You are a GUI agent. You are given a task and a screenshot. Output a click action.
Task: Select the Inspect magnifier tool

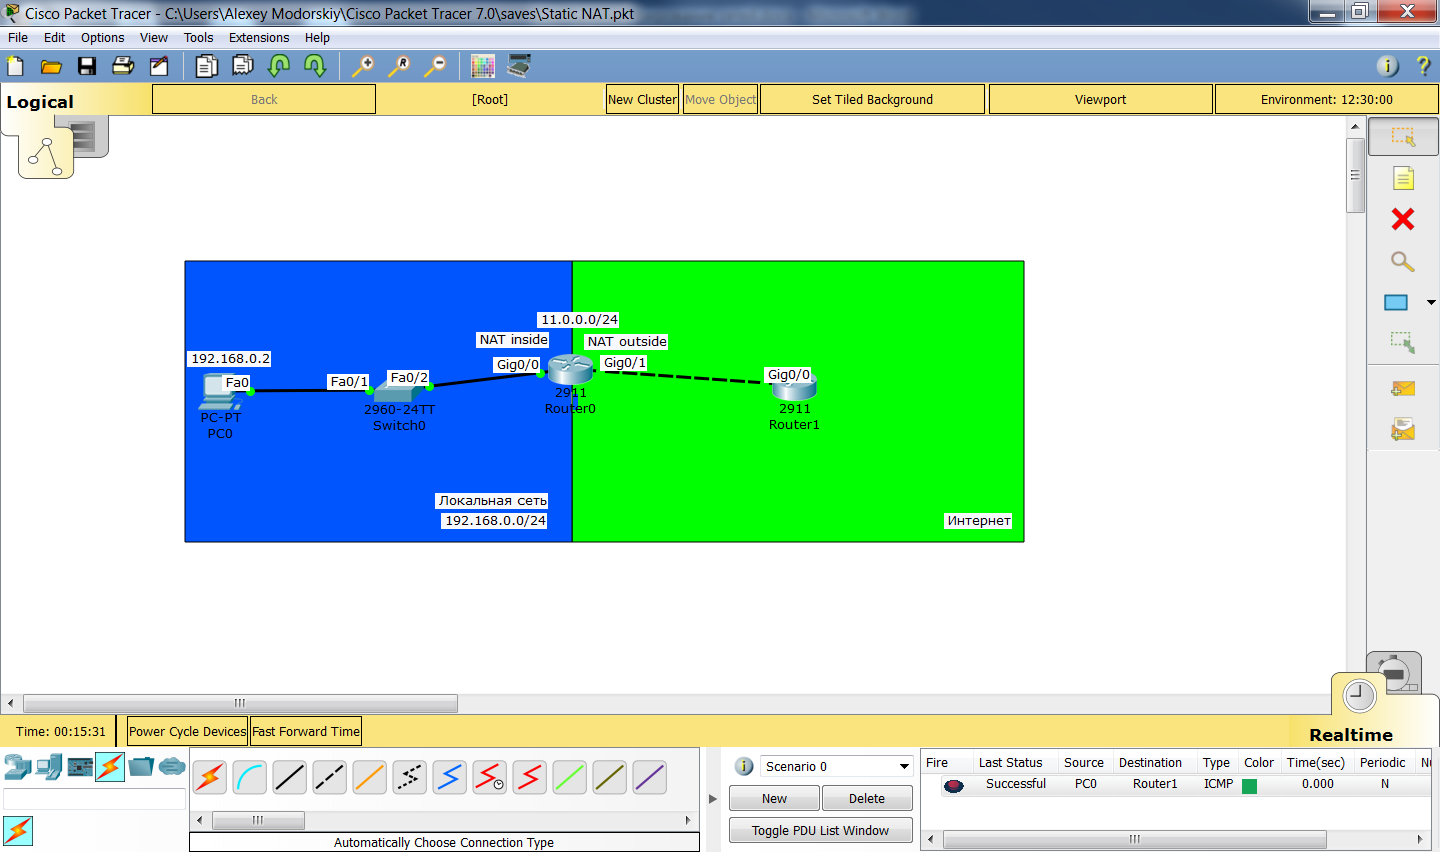1403,262
